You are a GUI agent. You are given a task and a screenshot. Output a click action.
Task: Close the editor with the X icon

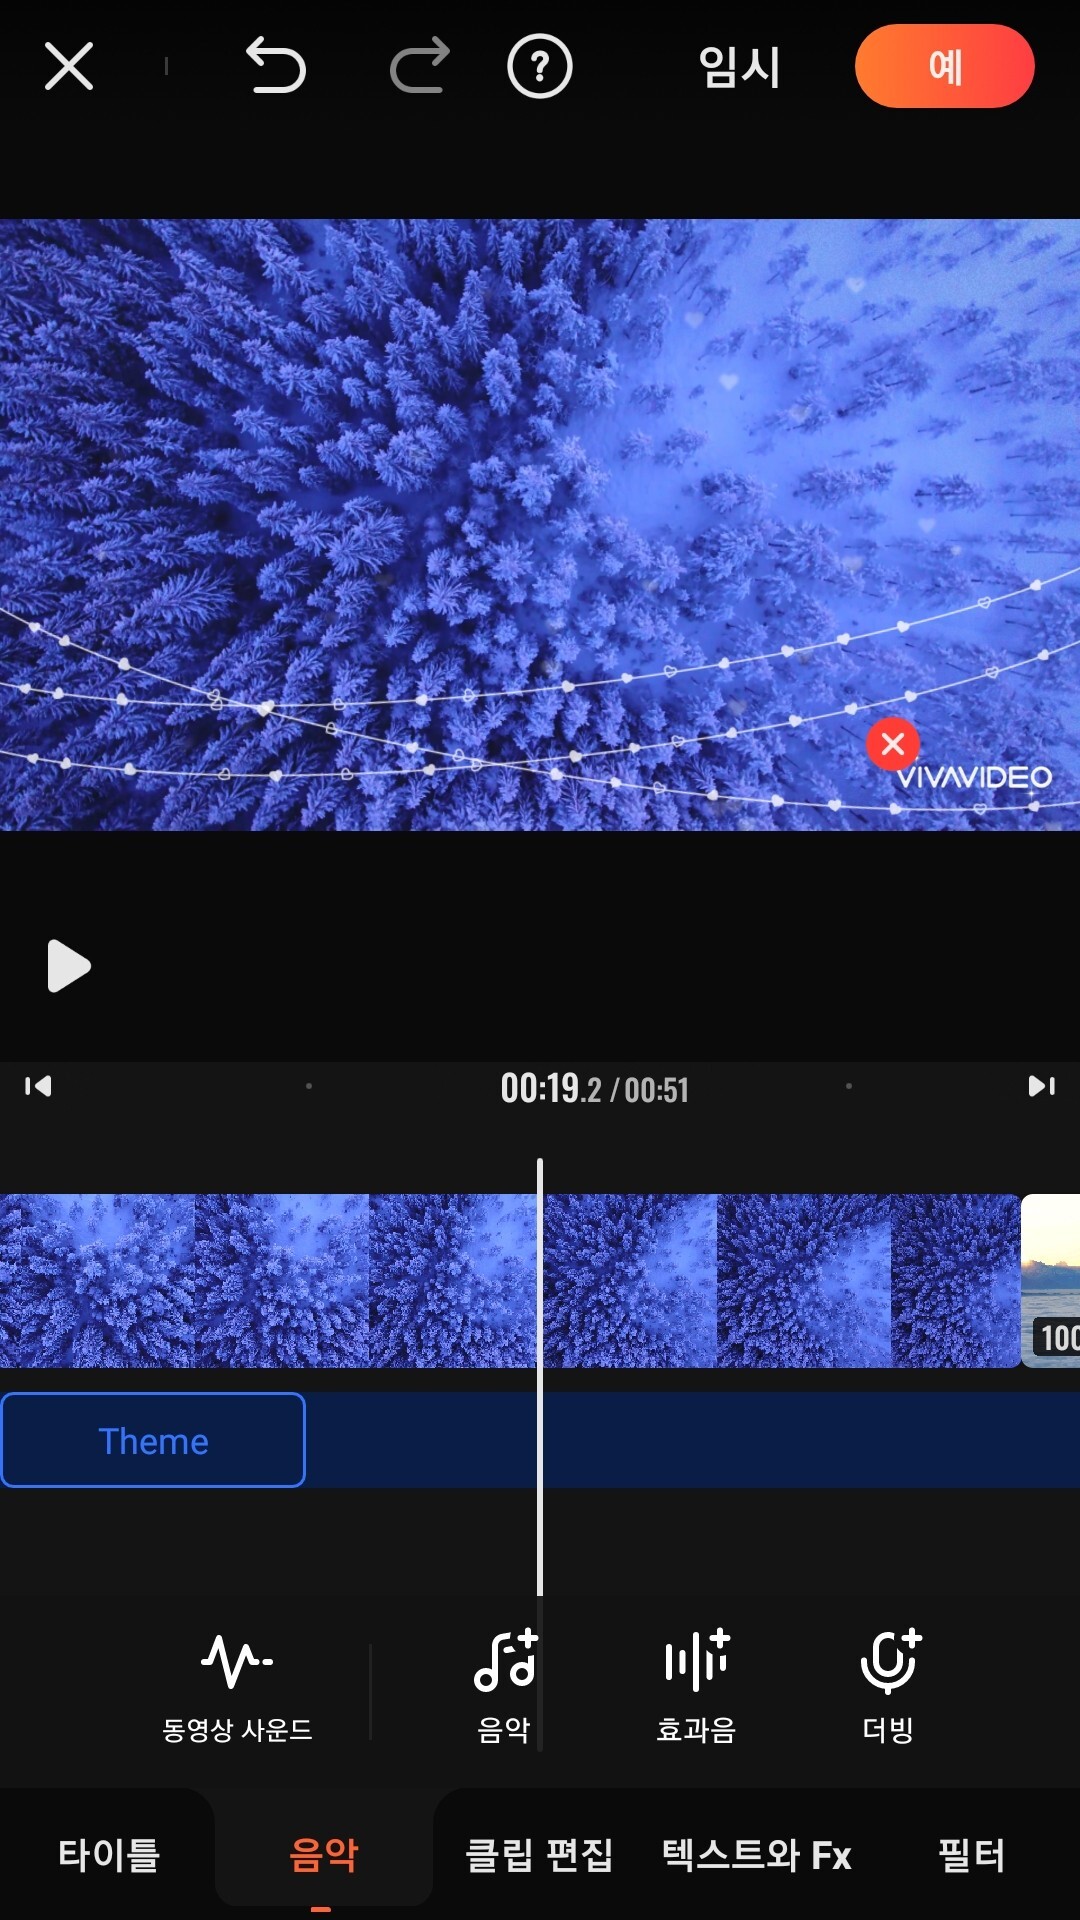[x=69, y=66]
